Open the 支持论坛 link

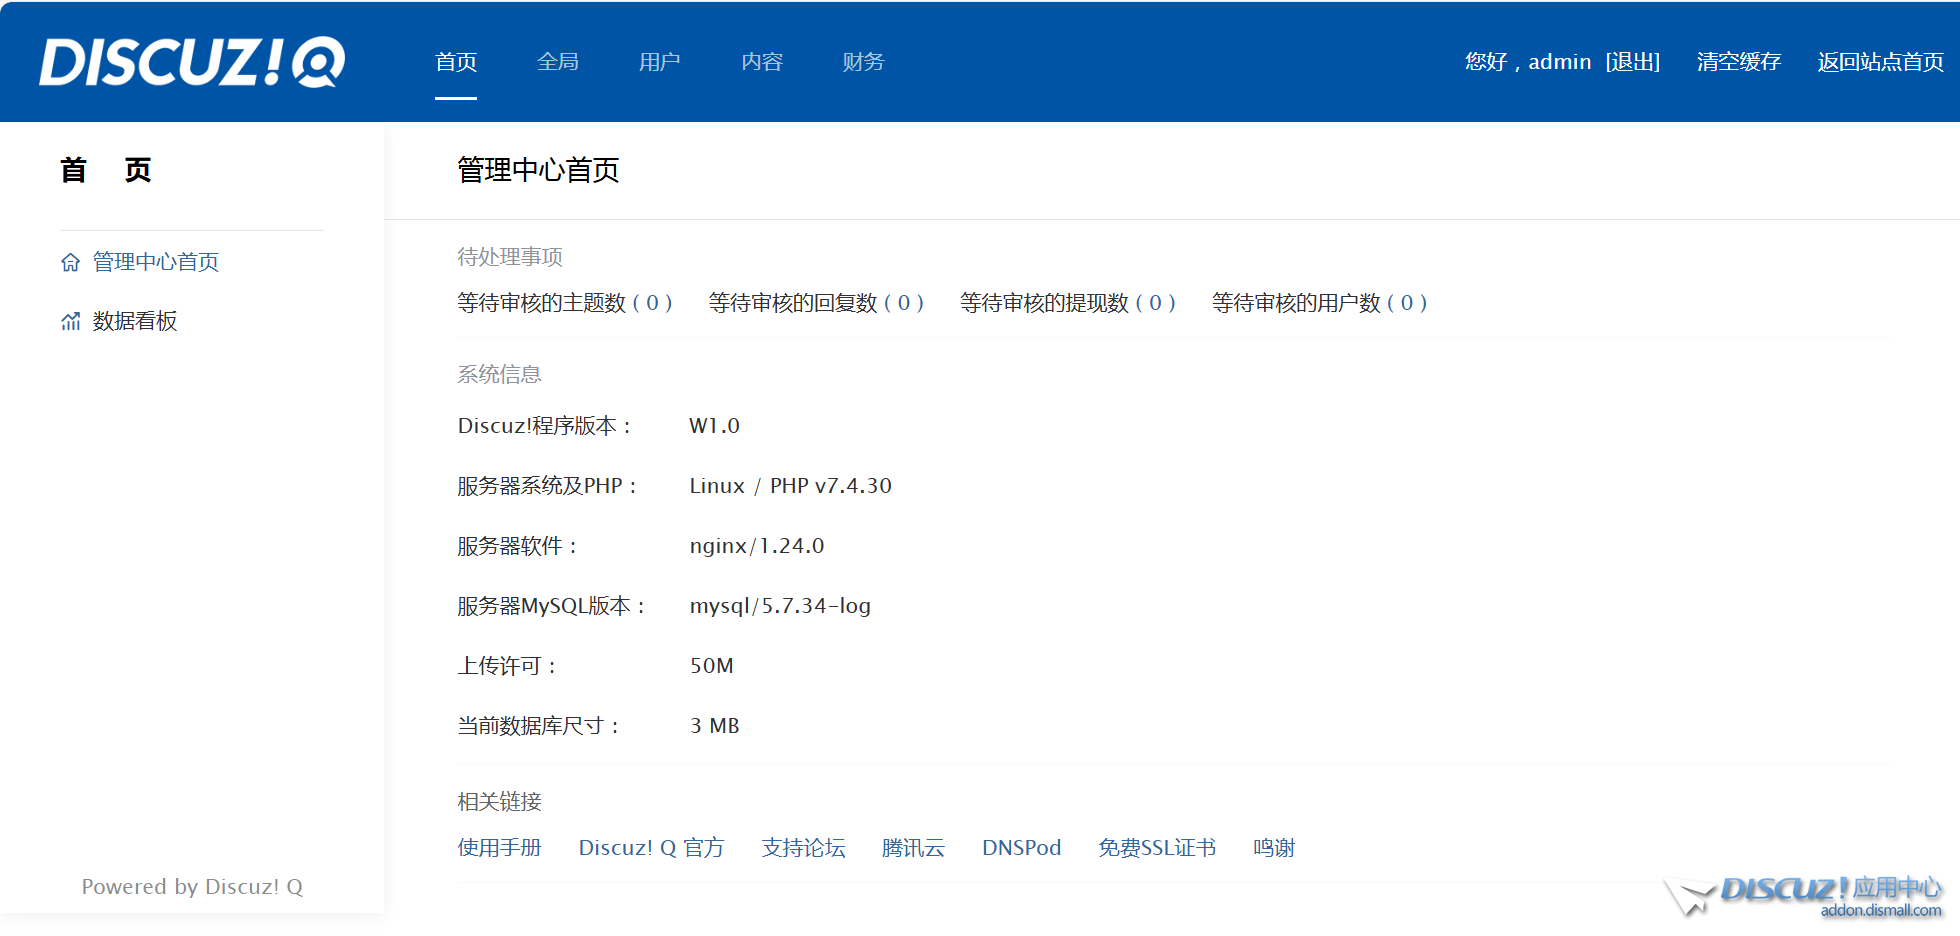804,848
